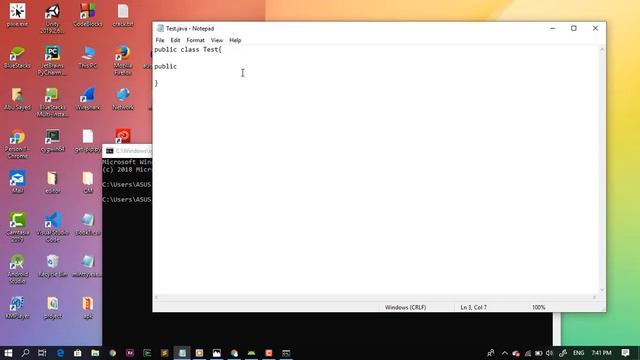This screenshot has height=360, width=640.
Task: Open the File menu in Notepad
Action: point(160,40)
